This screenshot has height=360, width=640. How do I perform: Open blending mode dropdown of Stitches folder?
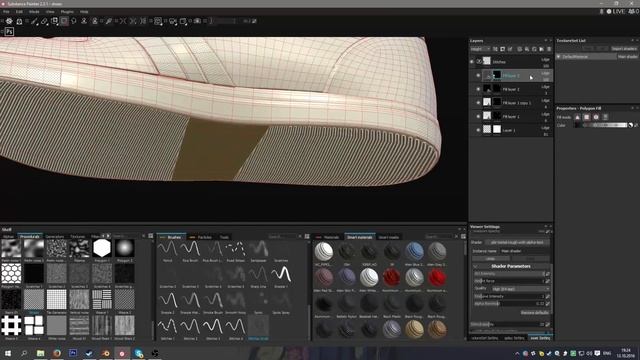545,60
